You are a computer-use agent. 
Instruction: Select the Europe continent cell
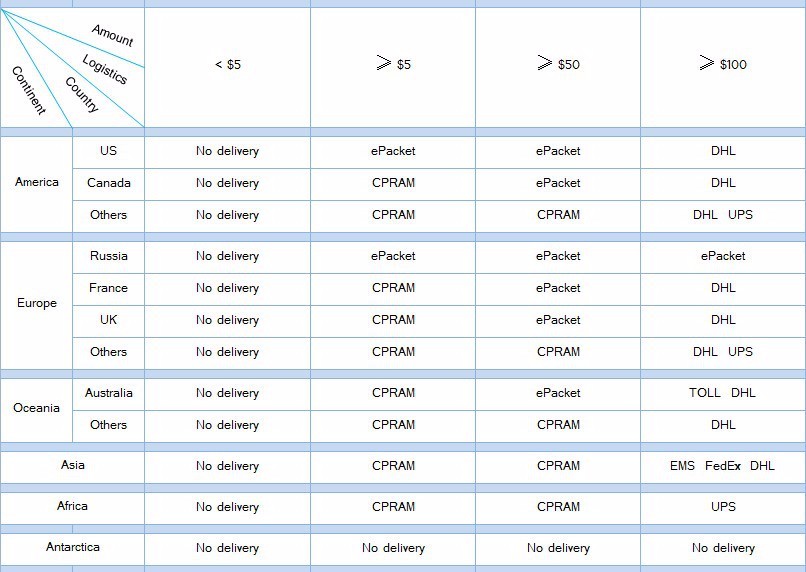(37, 304)
